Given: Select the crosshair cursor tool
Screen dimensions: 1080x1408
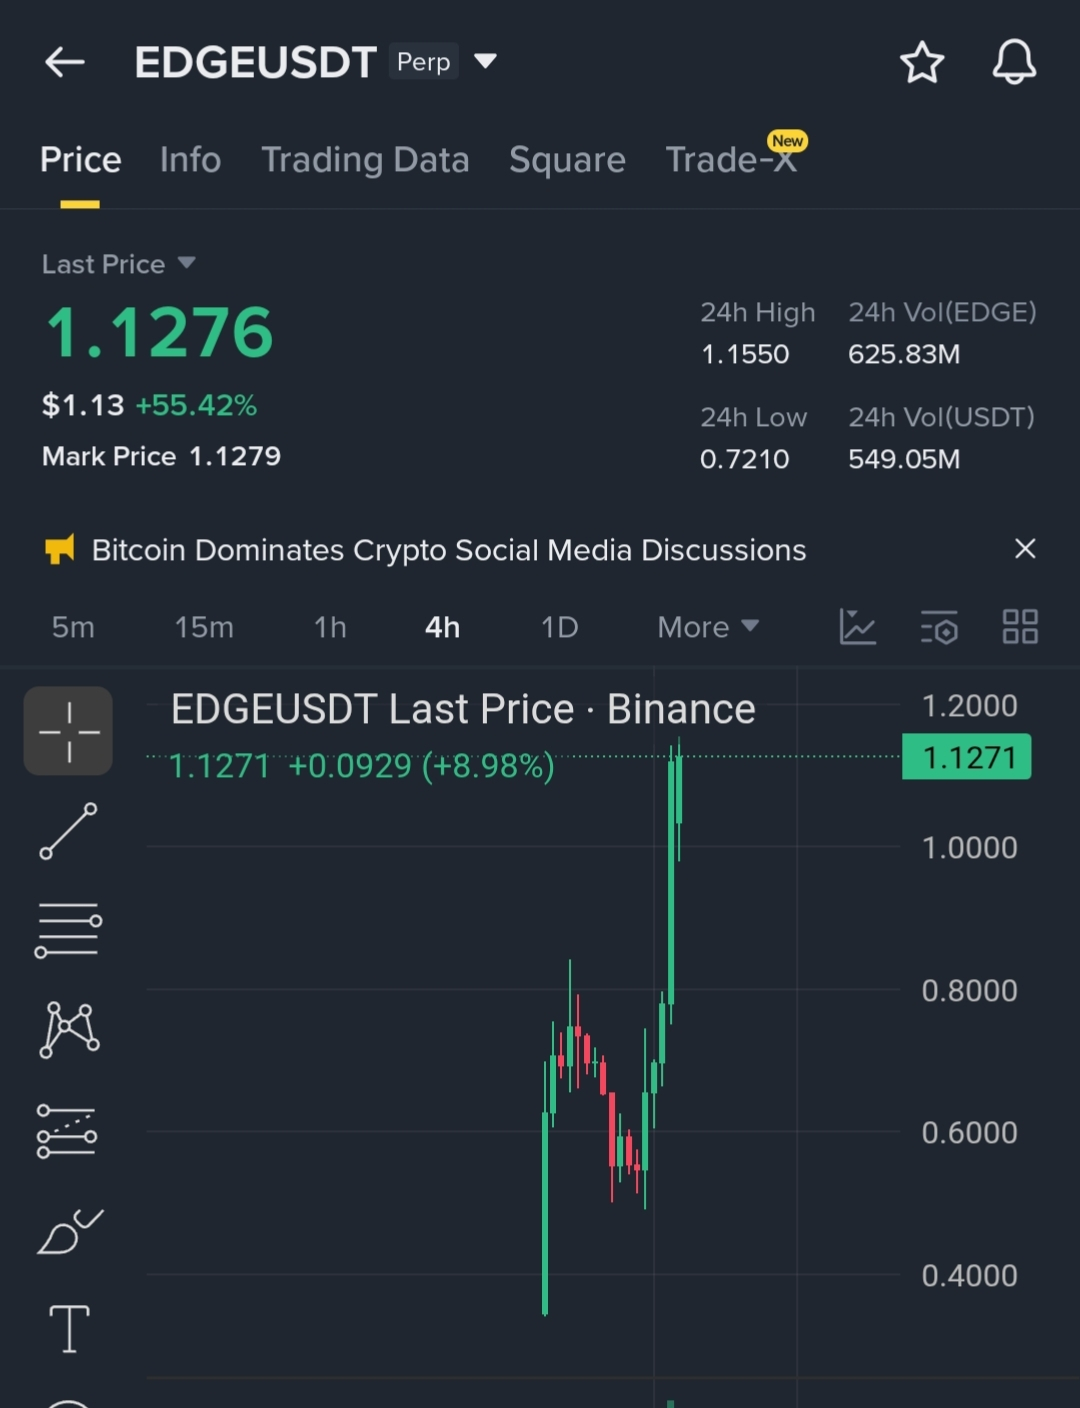Looking at the screenshot, I should click(x=68, y=731).
